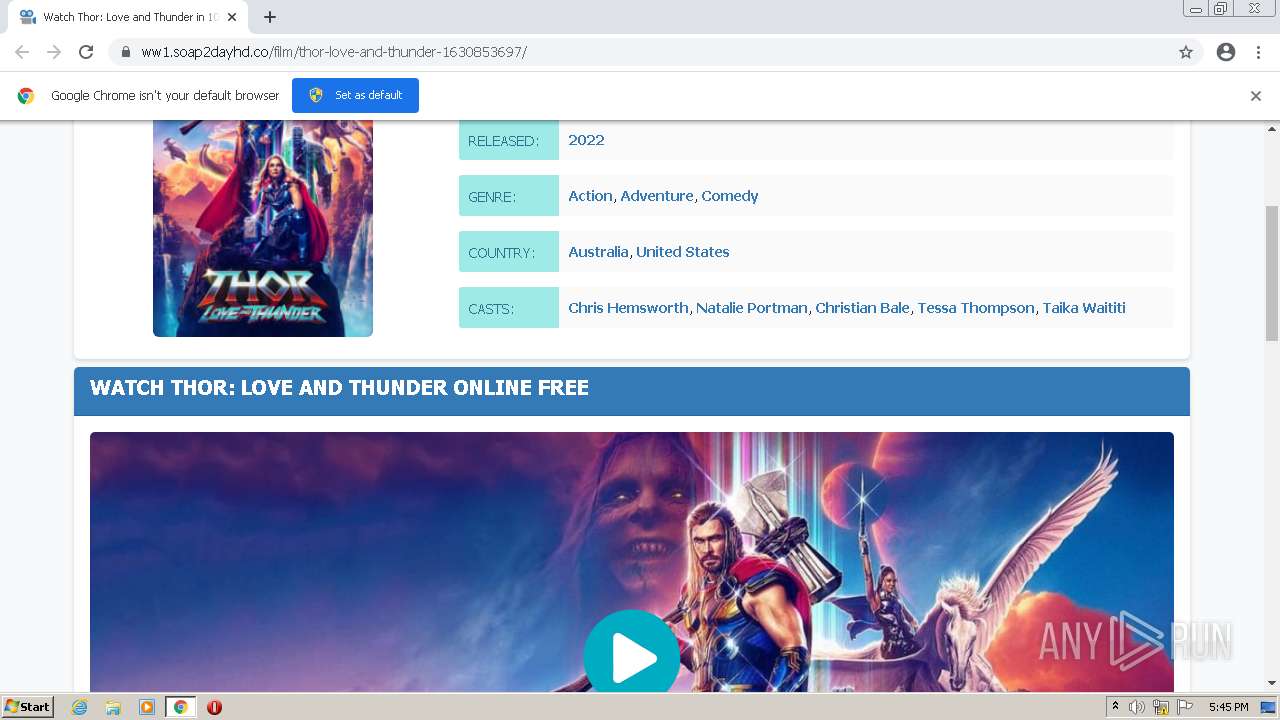
Task: Click the red antivirus taskbar icon
Action: tap(214, 707)
